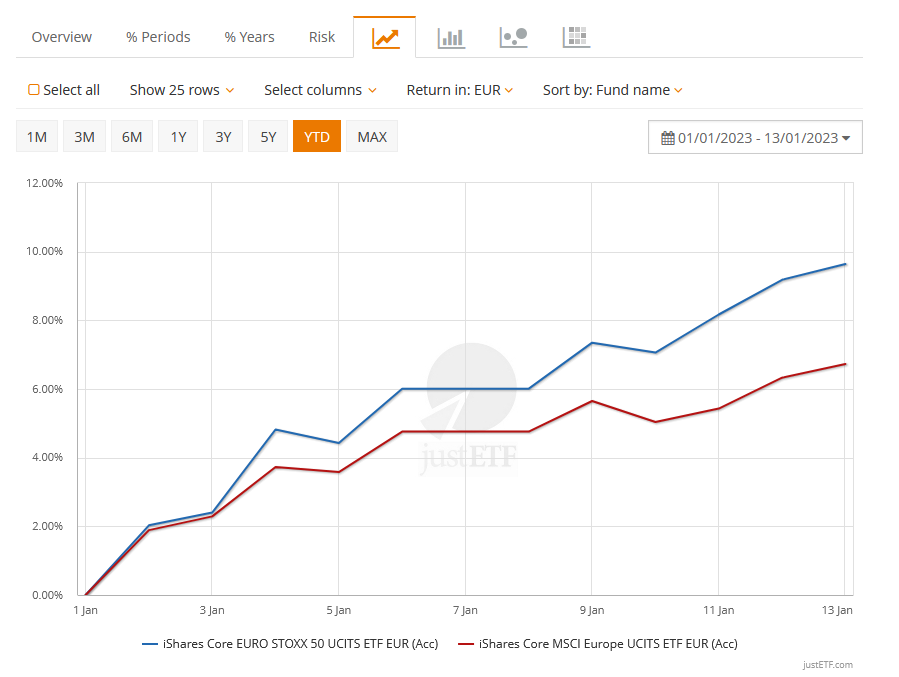Go to the % Periods tab

[x=158, y=37]
